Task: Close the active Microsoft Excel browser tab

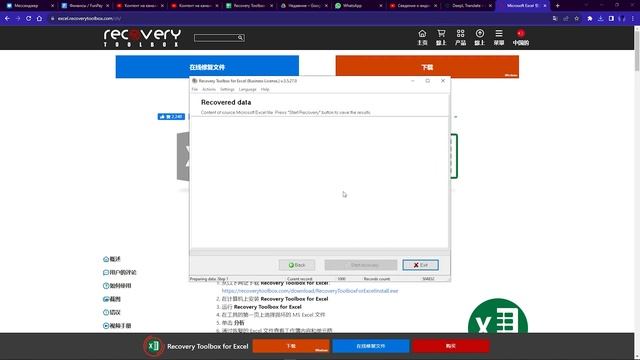Action: [544, 6]
